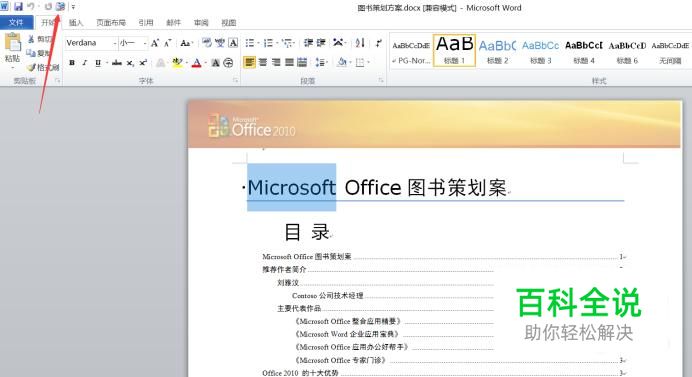692x377 pixels.
Task: Open the Paste options arrow under 粘贴
Action: click(12, 67)
